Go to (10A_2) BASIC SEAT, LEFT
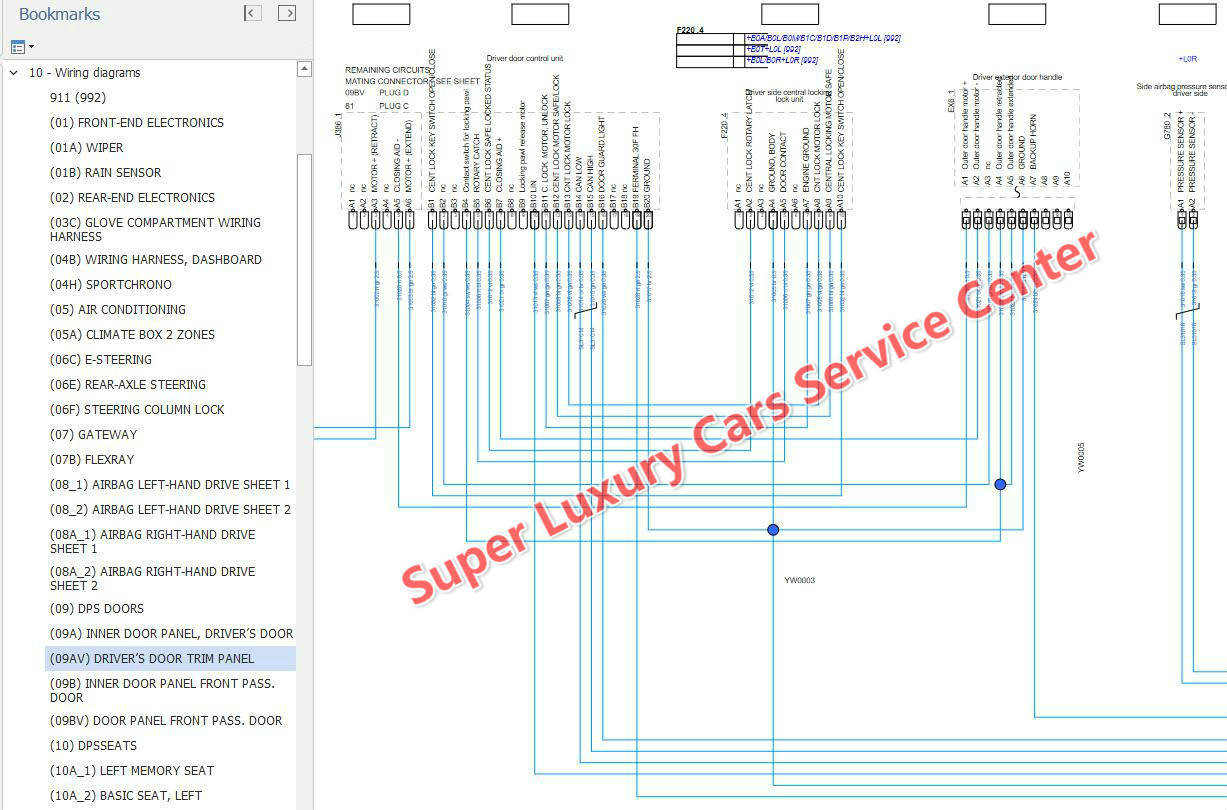This screenshot has height=810, width=1227. tap(126, 796)
